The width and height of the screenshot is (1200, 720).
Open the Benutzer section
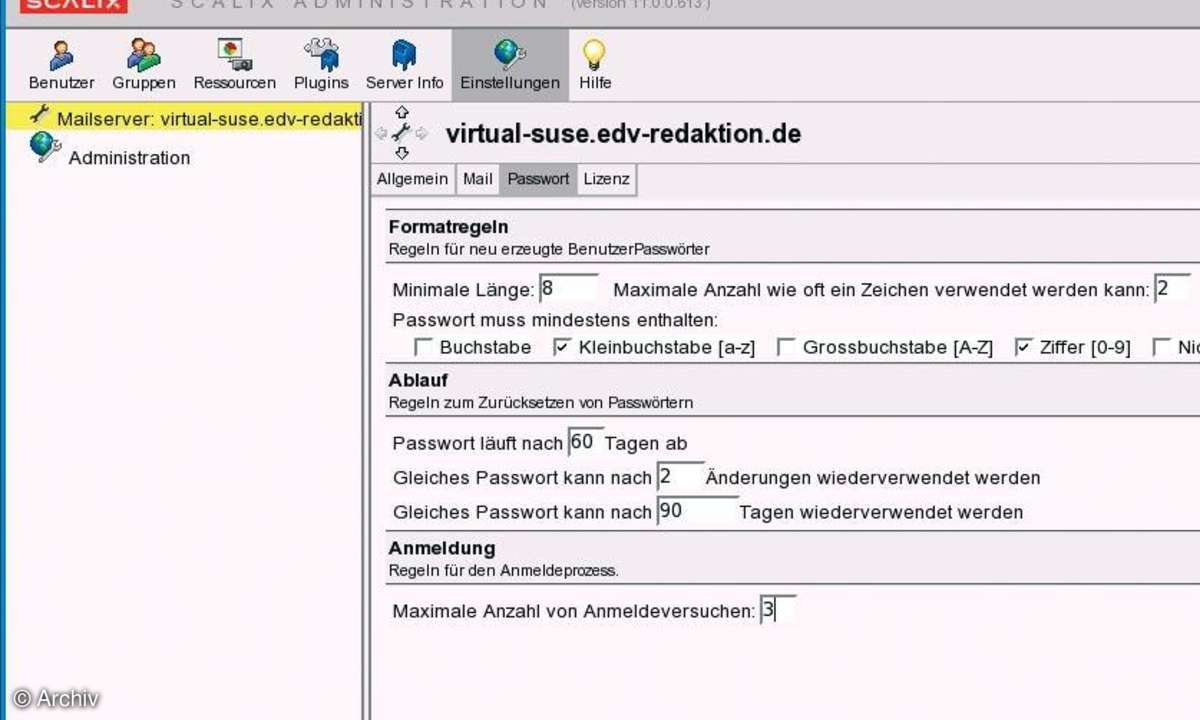coord(61,65)
